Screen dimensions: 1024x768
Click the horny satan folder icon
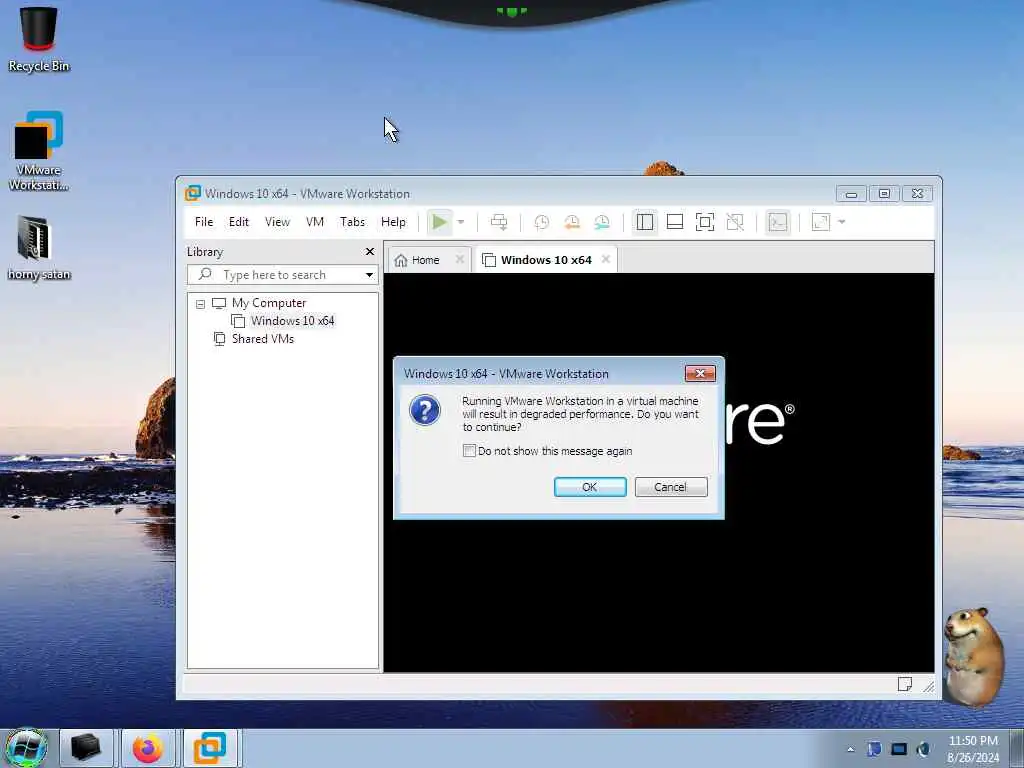click(x=39, y=248)
